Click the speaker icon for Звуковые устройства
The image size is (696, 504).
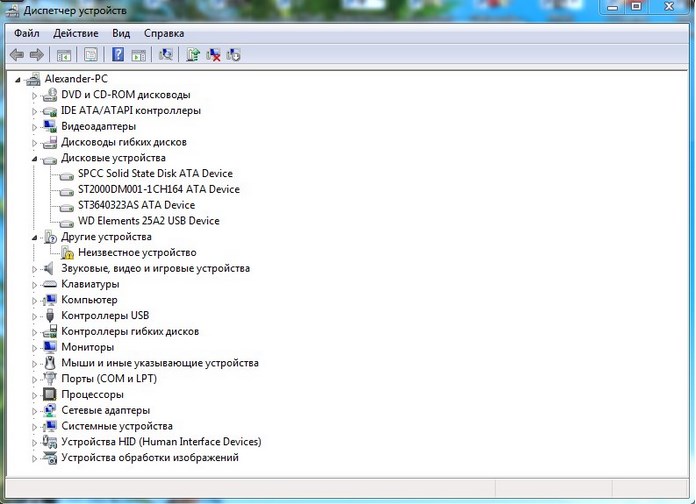[x=49, y=268]
